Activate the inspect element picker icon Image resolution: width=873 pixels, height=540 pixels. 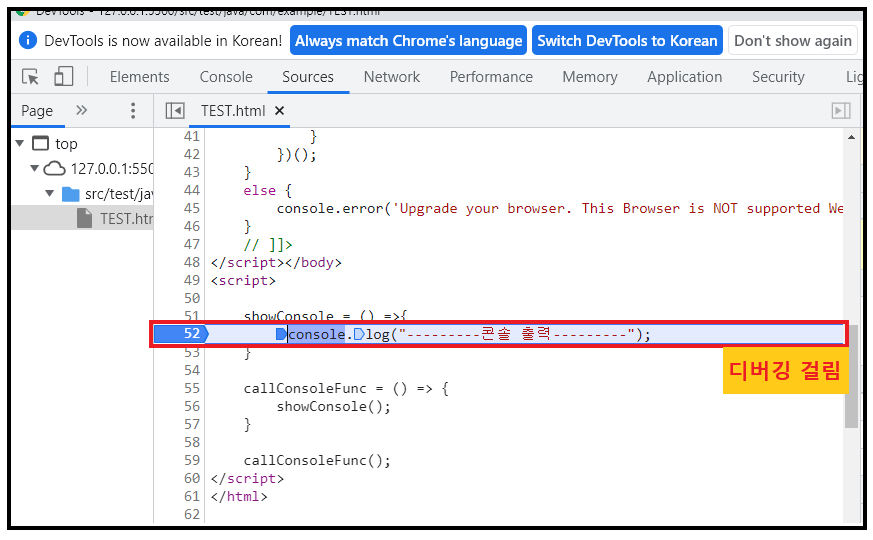pyautogui.click(x=30, y=76)
